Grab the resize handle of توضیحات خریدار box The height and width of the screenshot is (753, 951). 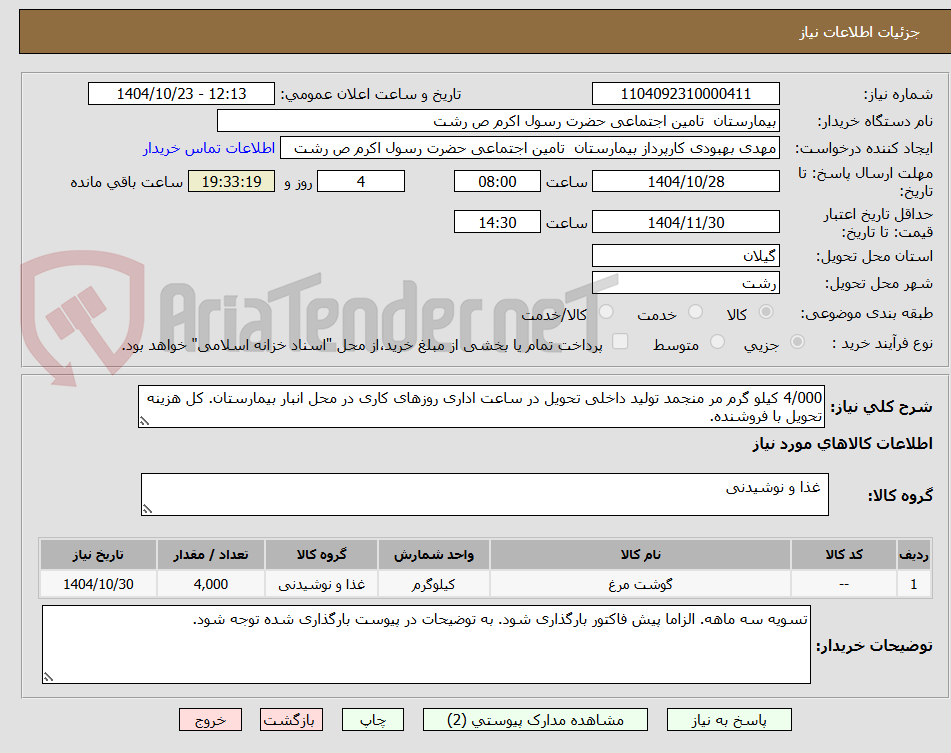48,677
